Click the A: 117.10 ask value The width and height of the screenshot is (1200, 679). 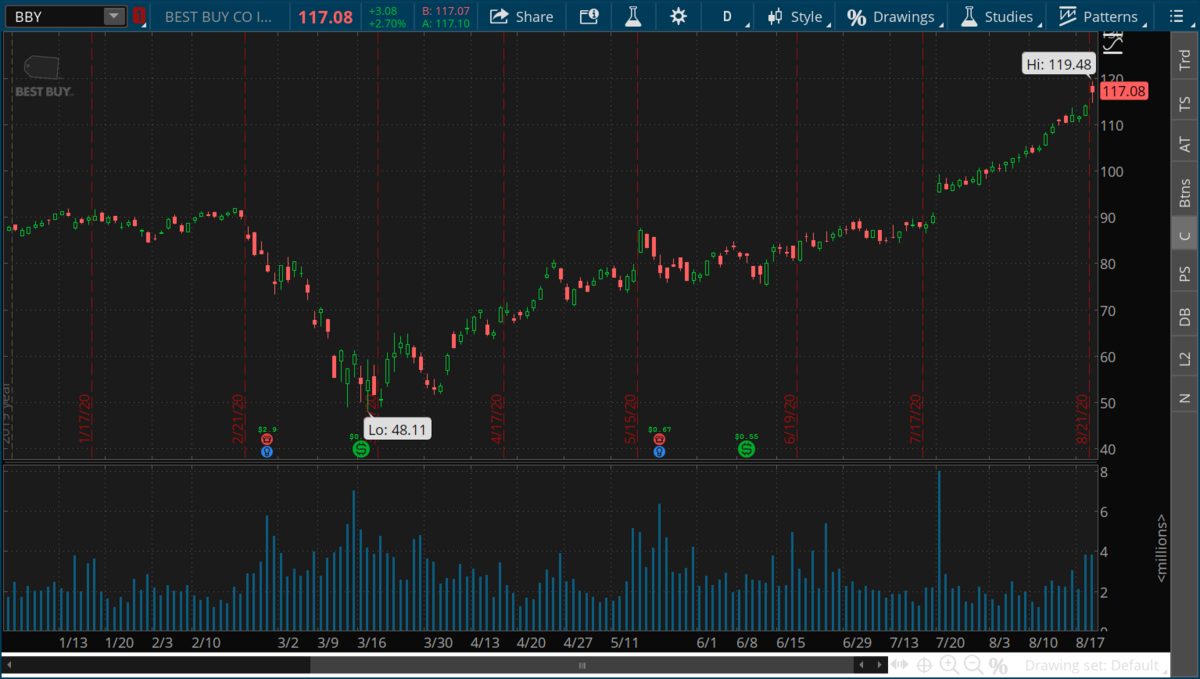click(446, 22)
